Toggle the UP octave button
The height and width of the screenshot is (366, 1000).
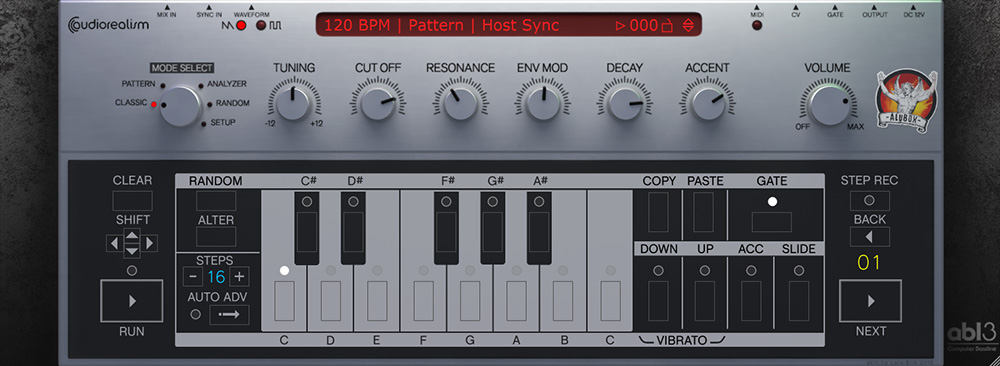tap(705, 300)
